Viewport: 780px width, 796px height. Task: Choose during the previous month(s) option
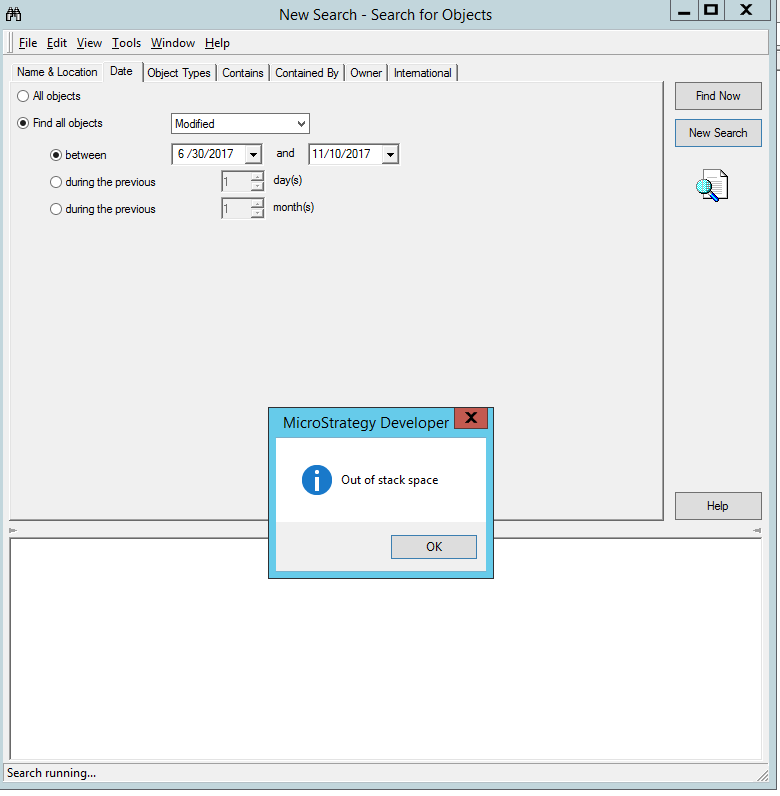point(56,209)
